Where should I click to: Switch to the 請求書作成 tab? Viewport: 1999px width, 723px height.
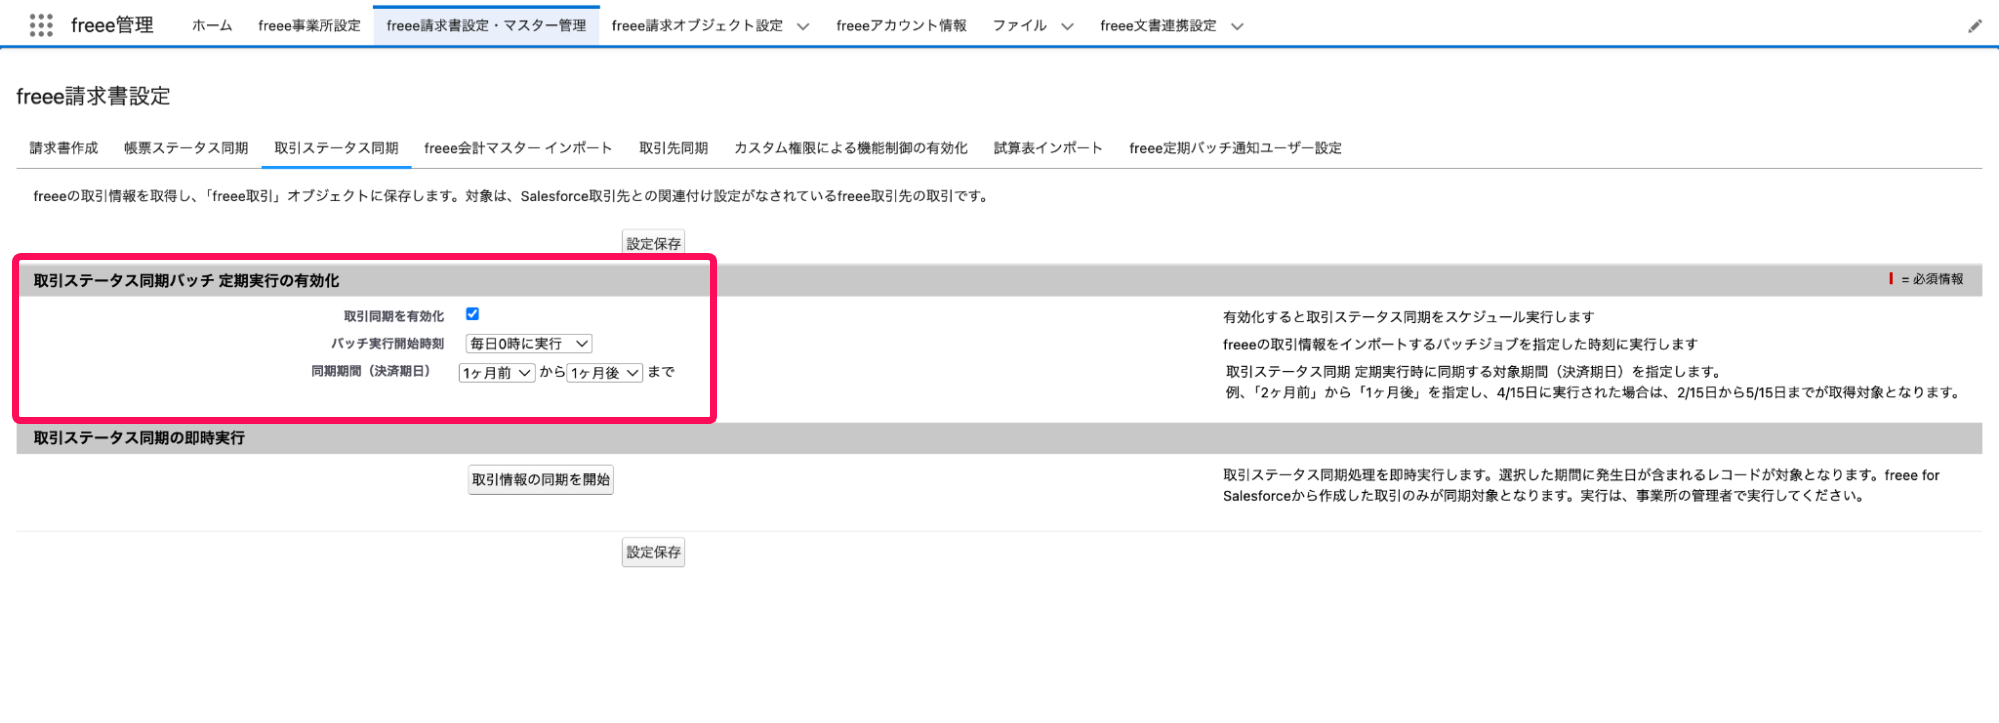64,148
